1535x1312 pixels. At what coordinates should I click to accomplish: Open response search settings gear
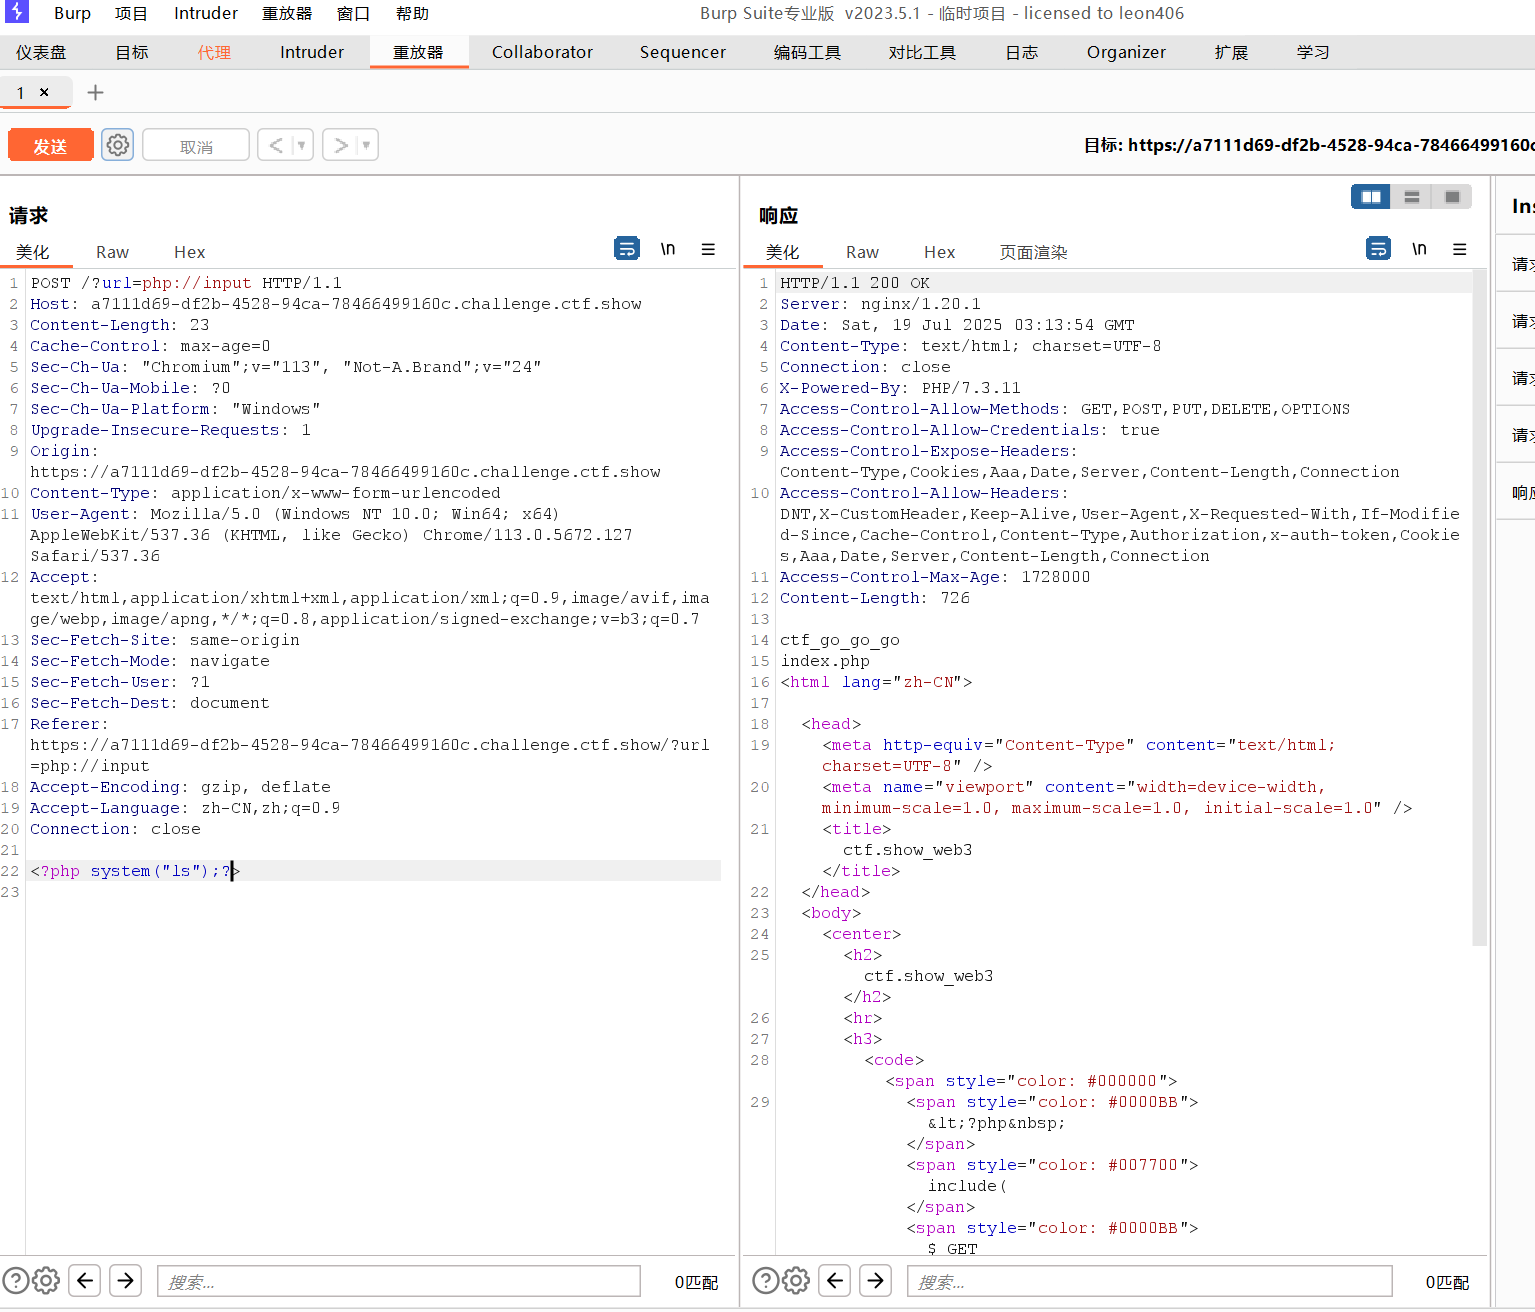pos(796,1280)
